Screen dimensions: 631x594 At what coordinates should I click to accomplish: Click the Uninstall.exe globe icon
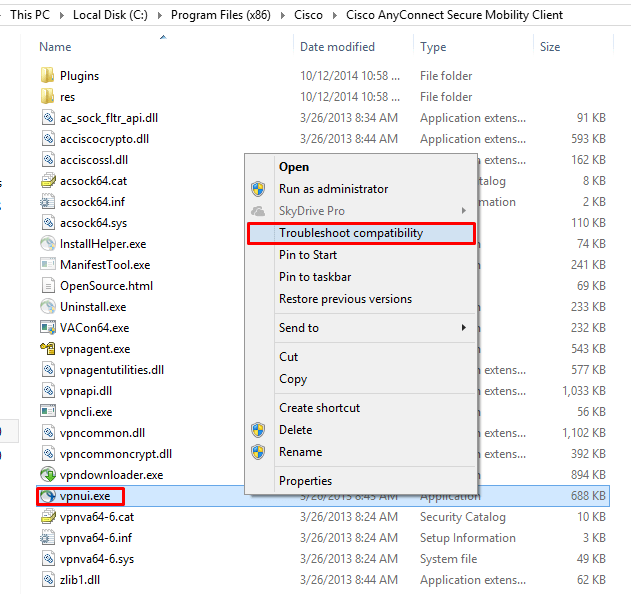(48, 307)
